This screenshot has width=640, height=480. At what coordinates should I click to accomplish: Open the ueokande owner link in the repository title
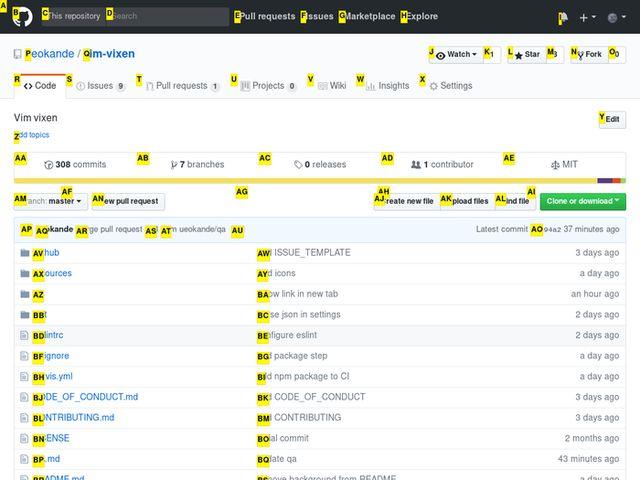pyautogui.click(x=49, y=54)
